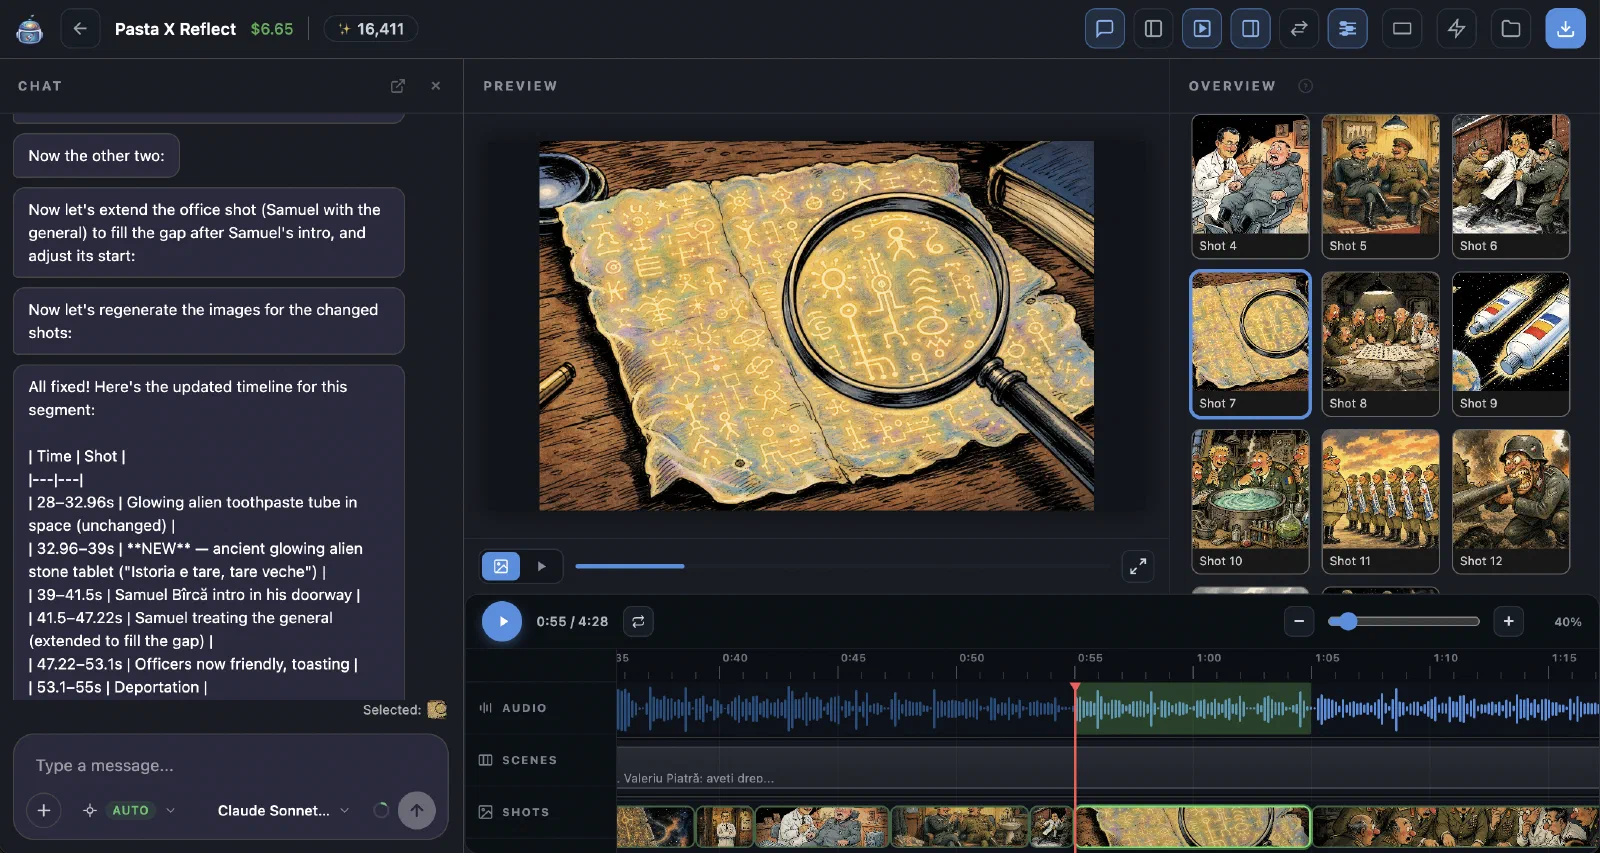Toggle loop playback in timeline
This screenshot has height=853, width=1600.
point(638,621)
